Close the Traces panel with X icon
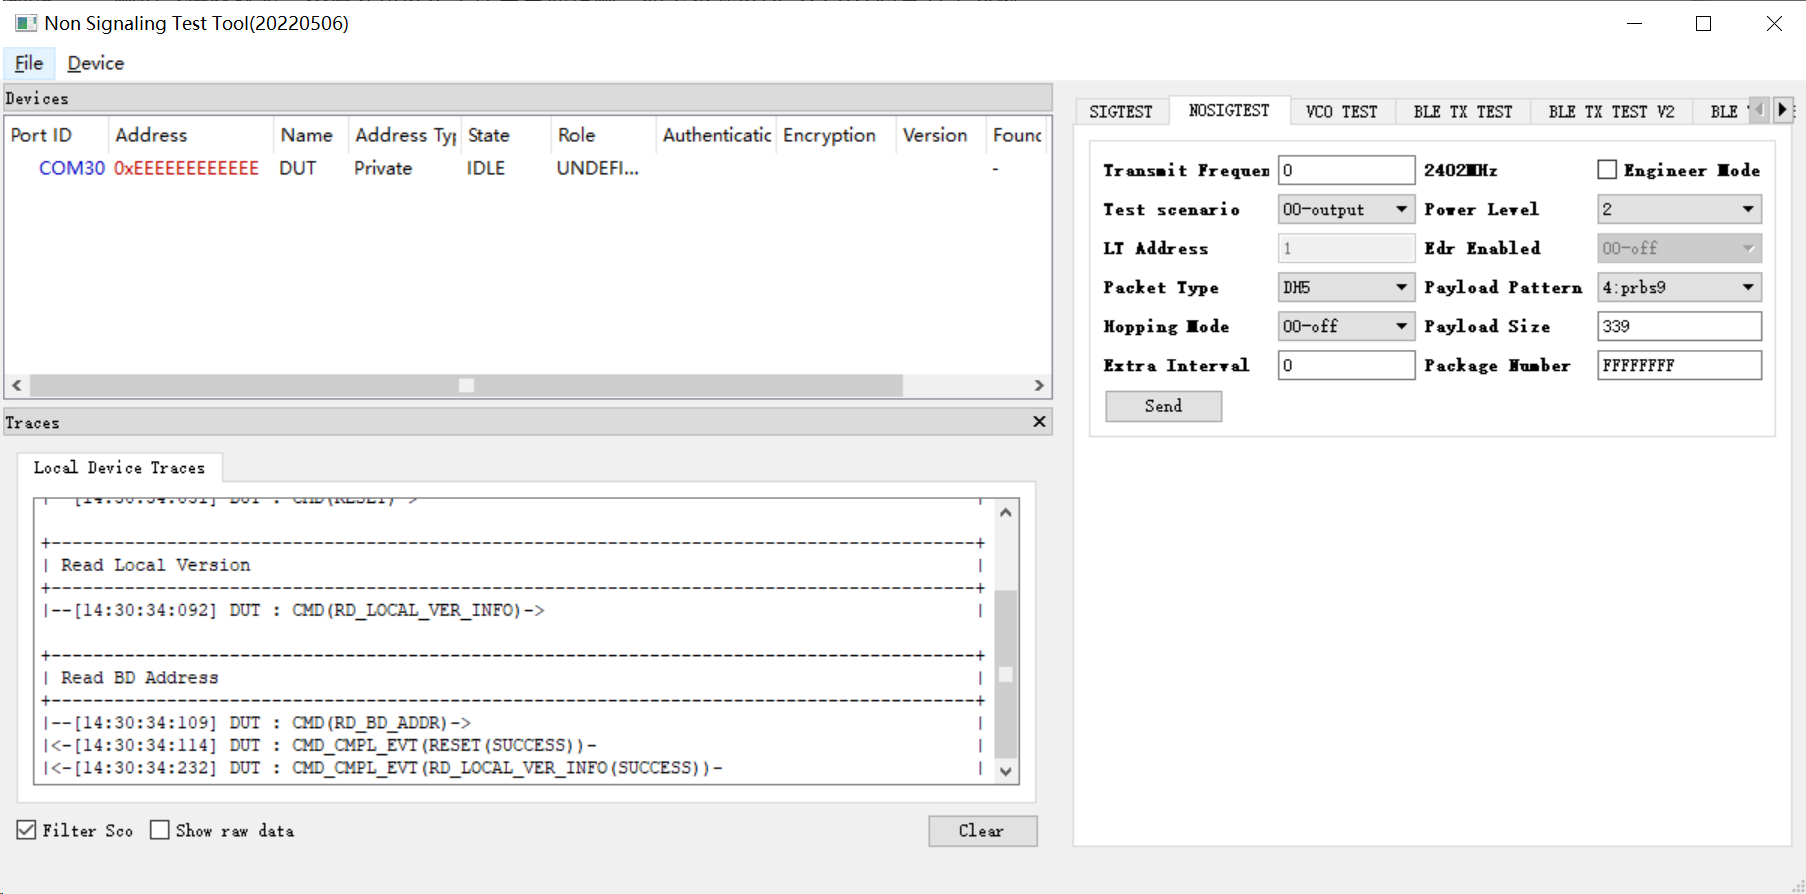Screen dimensions: 1806x894 [x=1039, y=422]
